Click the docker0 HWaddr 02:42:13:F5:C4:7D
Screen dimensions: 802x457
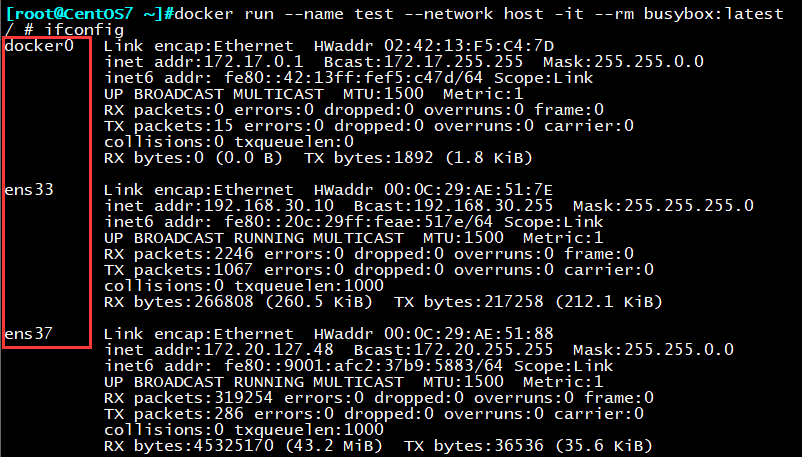tap(434, 46)
